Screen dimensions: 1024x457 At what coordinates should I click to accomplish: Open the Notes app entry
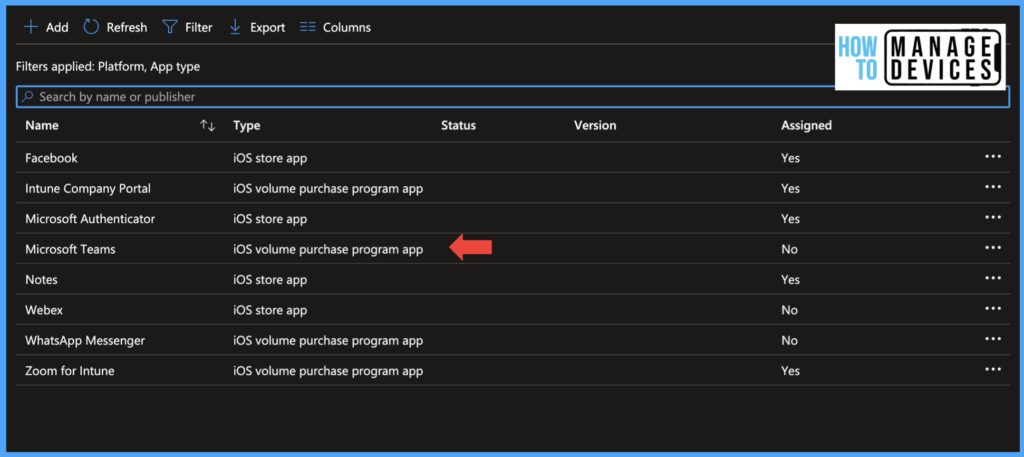point(41,279)
